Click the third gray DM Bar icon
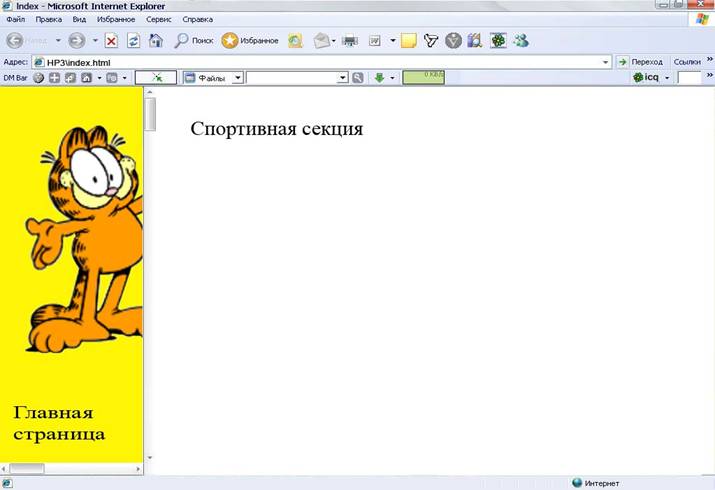 coord(70,78)
